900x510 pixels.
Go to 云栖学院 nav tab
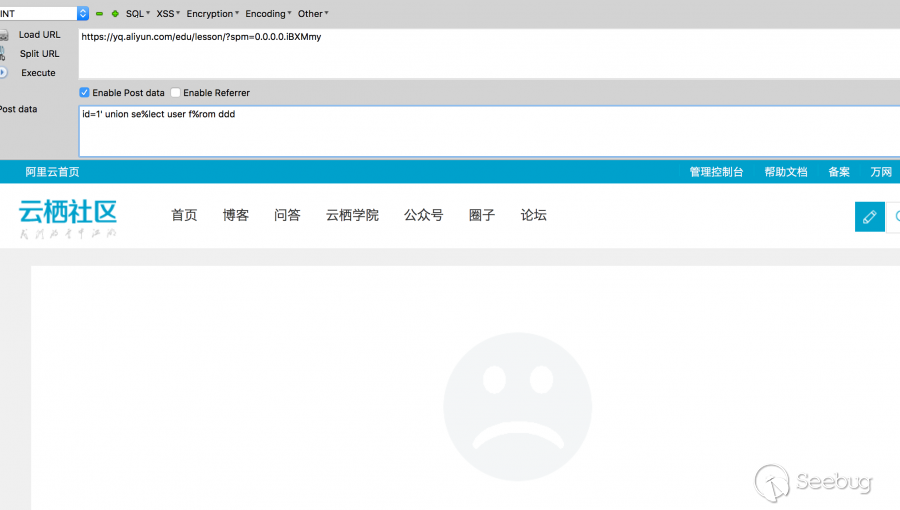tap(352, 215)
